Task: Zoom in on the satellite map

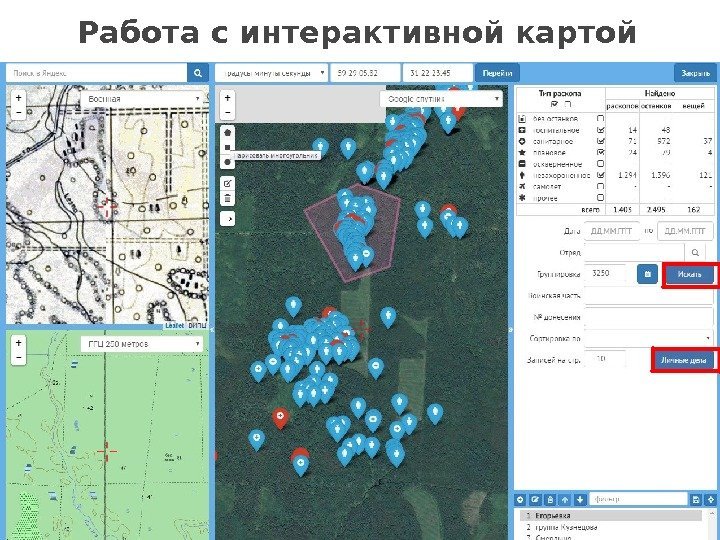Action: tap(227, 98)
